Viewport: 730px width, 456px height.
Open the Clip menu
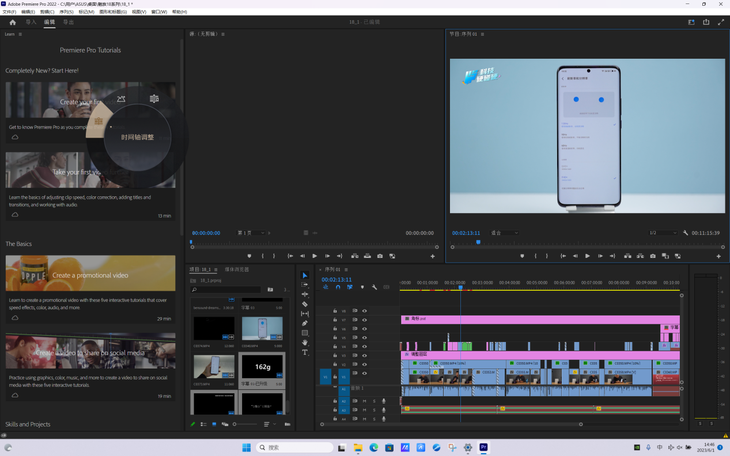pyautogui.click(x=47, y=12)
